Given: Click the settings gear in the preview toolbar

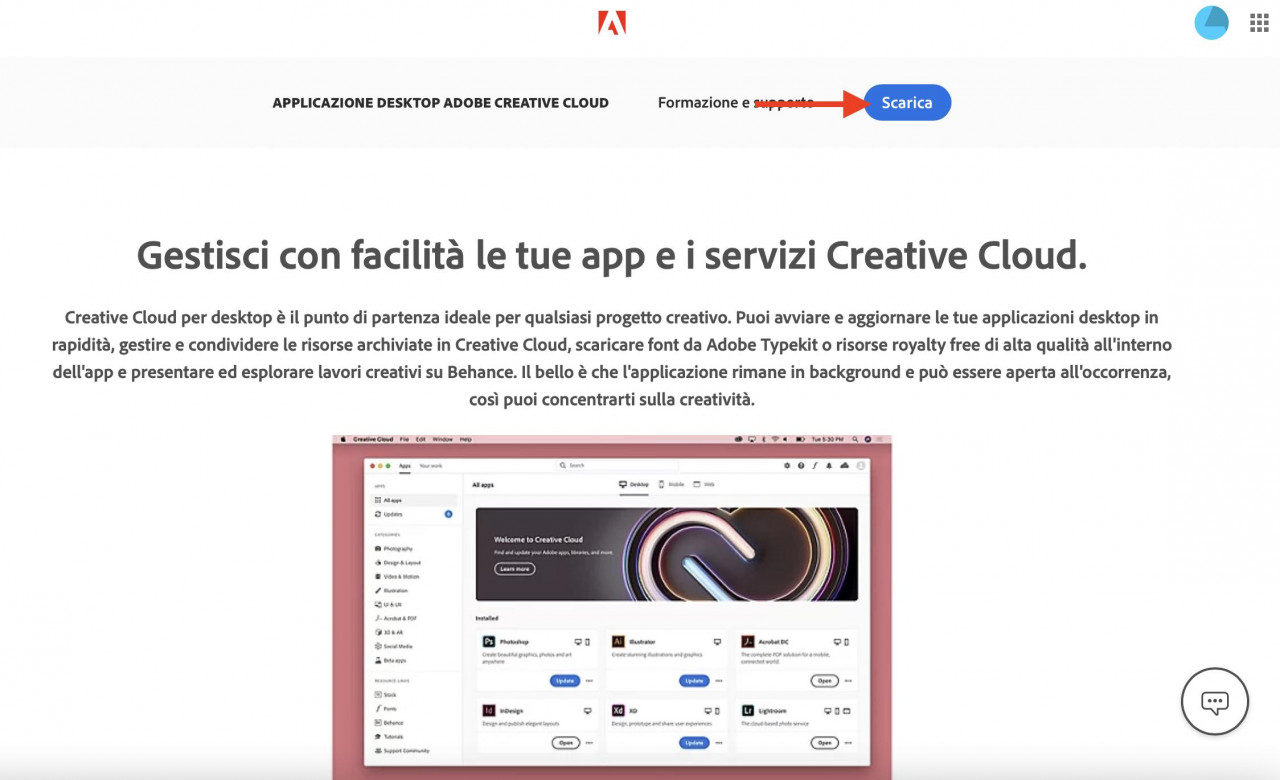Looking at the screenshot, I should (787, 465).
